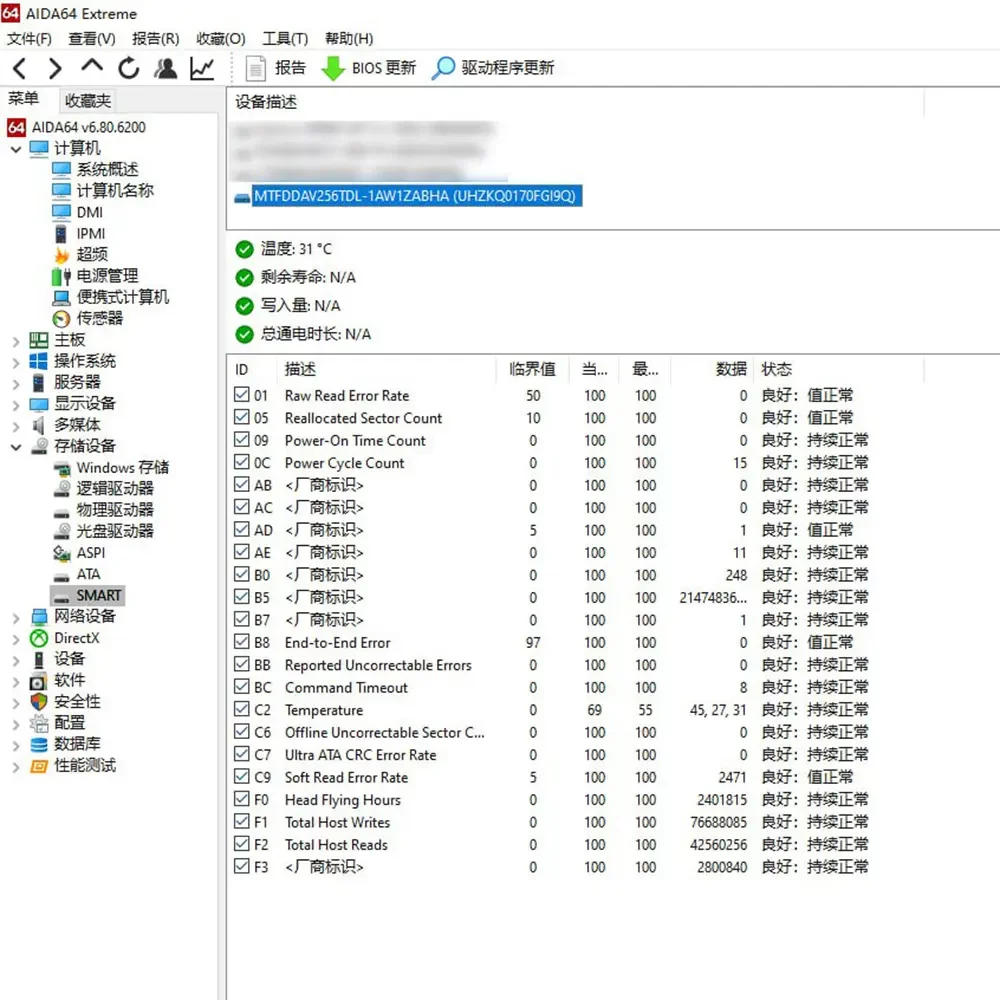This screenshot has width=1000, height=1000.
Task: Toggle checkbox for F2 Total Host Reads
Action: pyautogui.click(x=242, y=844)
